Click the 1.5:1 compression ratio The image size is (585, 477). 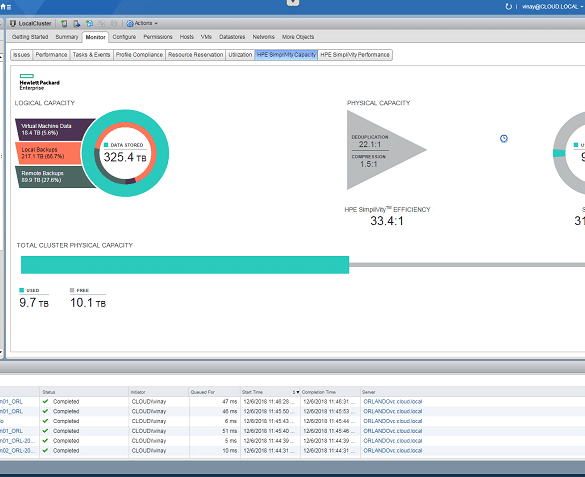368,164
